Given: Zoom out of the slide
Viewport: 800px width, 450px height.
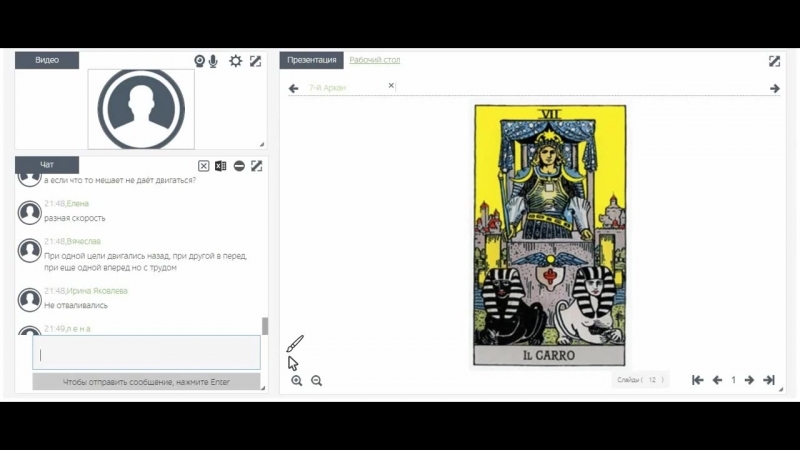Looking at the screenshot, I should [x=316, y=381].
